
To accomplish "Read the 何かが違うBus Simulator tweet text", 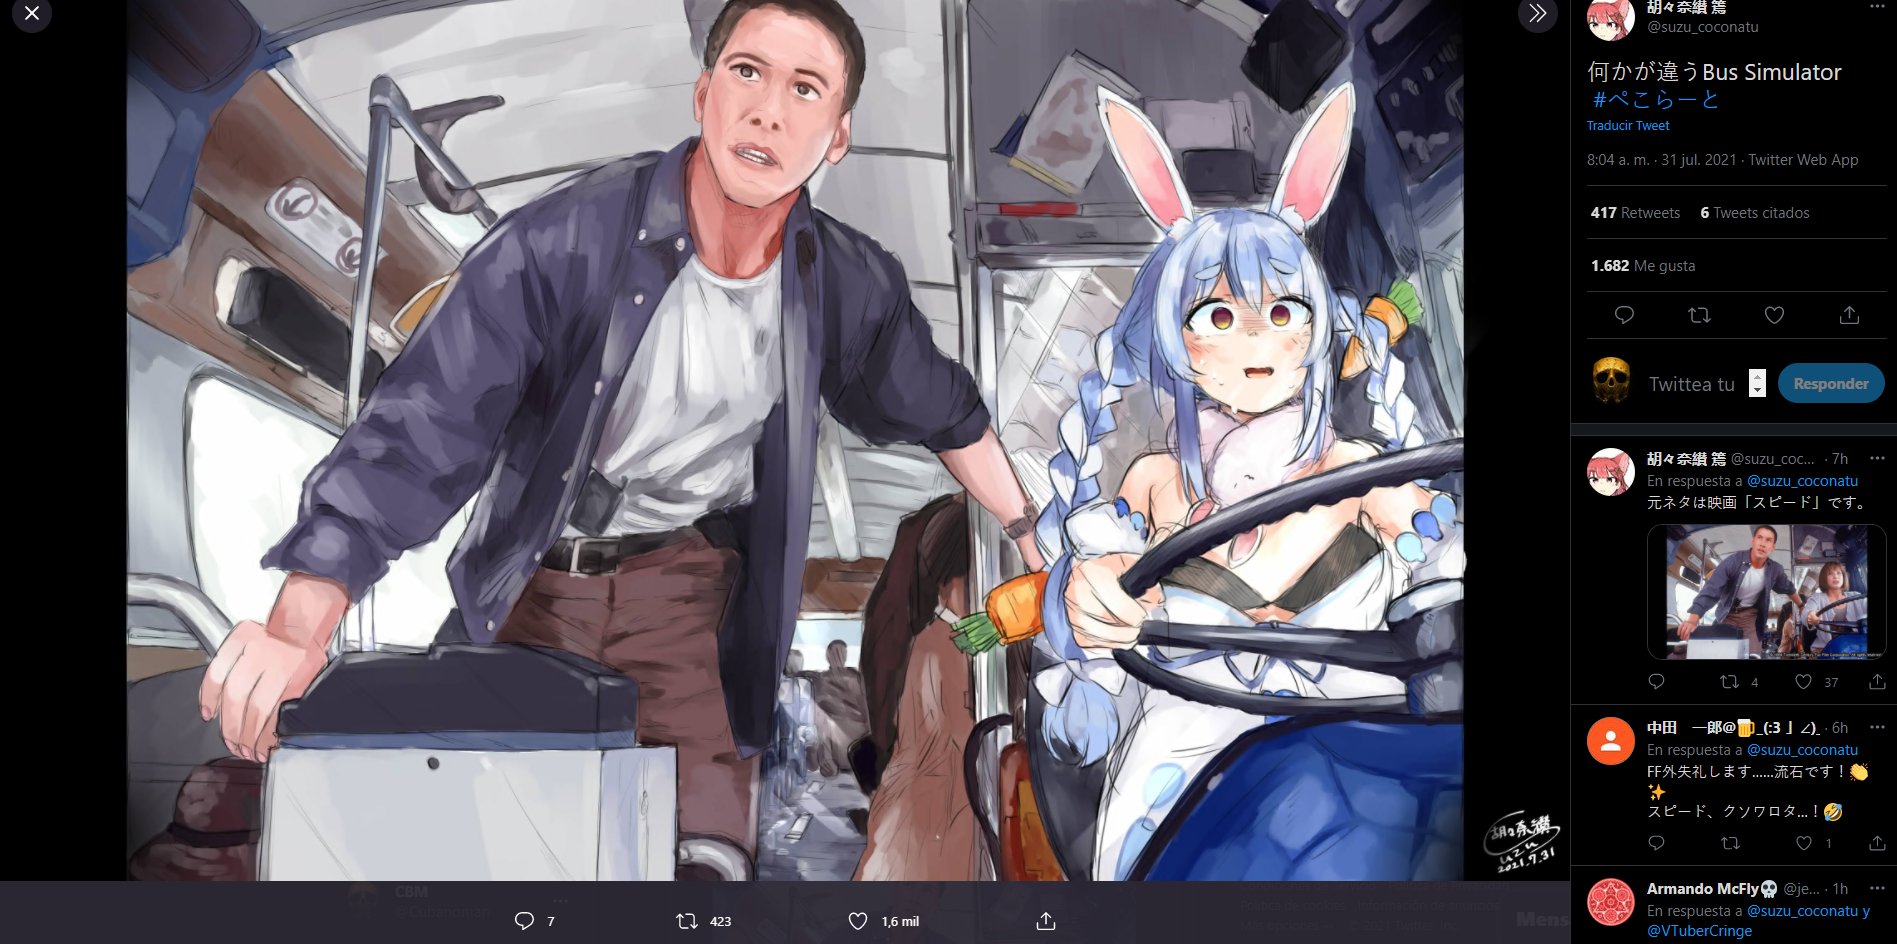I will pyautogui.click(x=1714, y=72).
